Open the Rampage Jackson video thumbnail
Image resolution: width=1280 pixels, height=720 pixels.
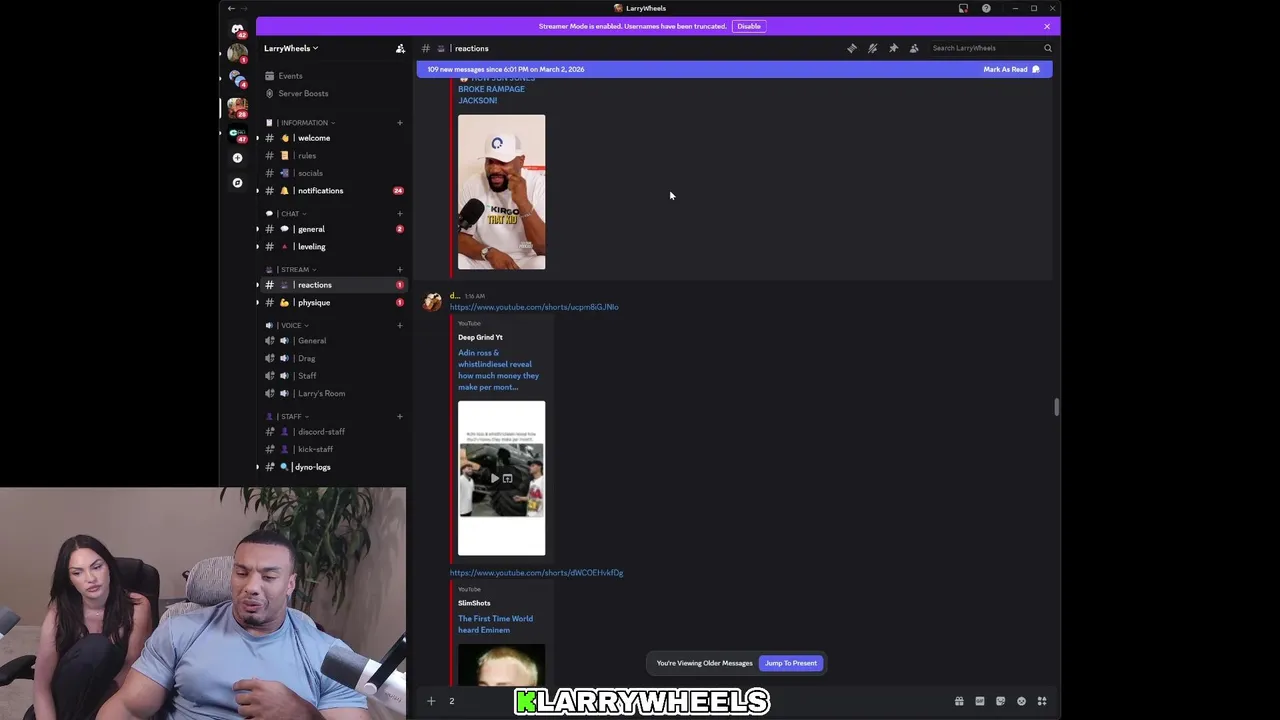point(501,192)
